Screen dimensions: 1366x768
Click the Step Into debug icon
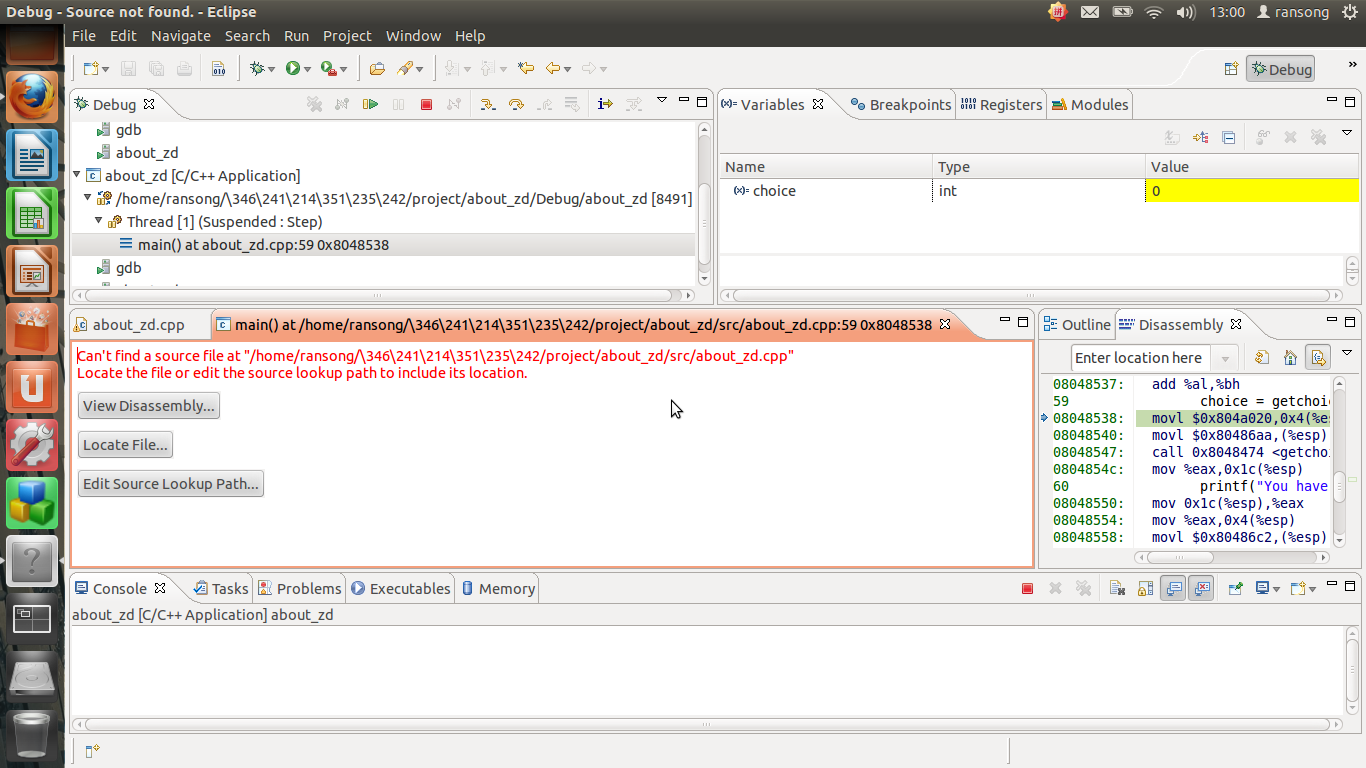click(x=487, y=104)
